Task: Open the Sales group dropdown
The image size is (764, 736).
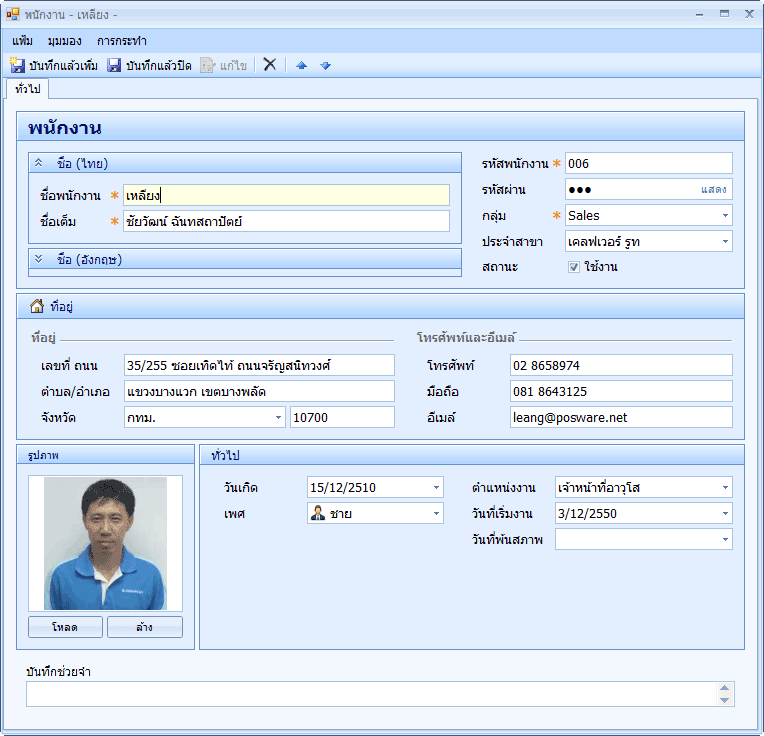Action: click(x=724, y=215)
